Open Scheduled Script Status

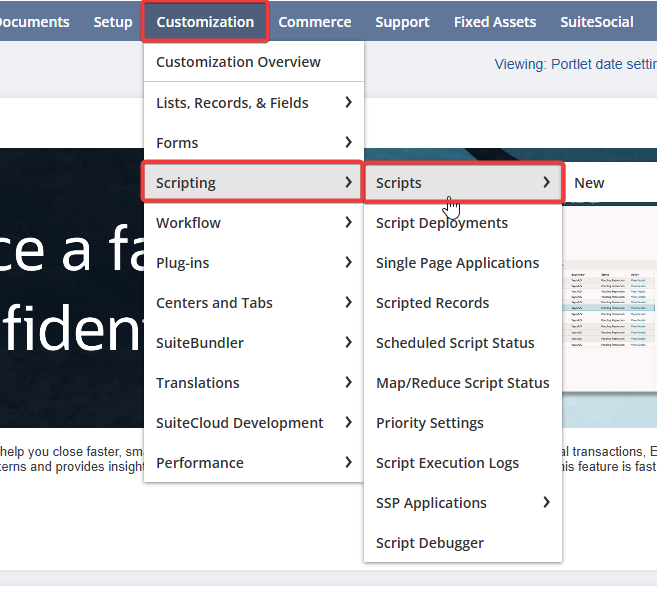pyautogui.click(x=463, y=343)
